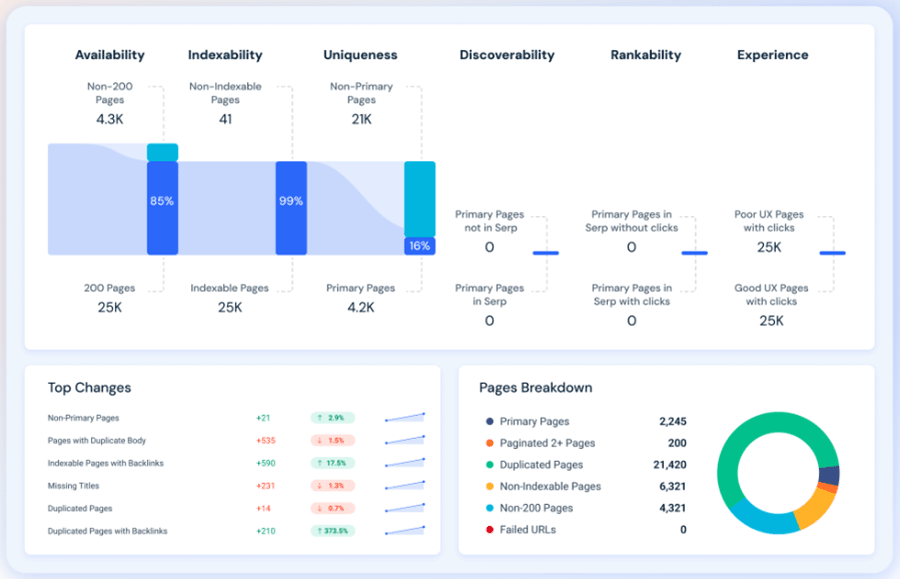Open Primary Pages in Serp label
Viewport: 900px width, 579px height.
pyautogui.click(x=490, y=294)
